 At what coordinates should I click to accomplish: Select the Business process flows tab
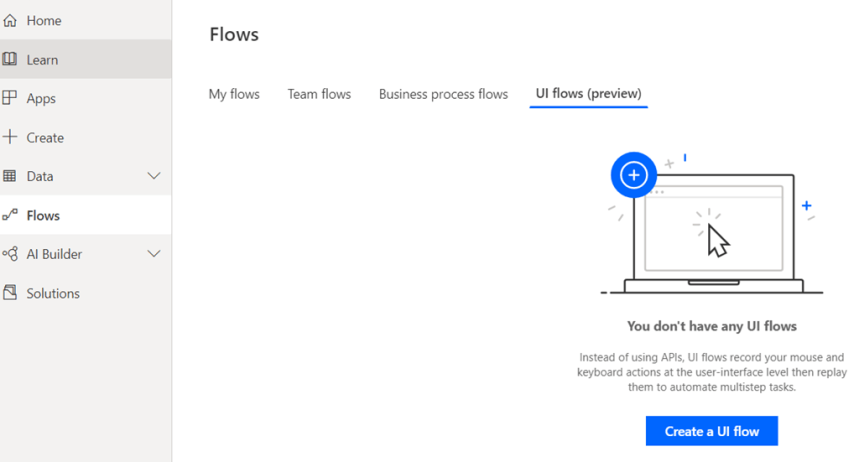[443, 94]
